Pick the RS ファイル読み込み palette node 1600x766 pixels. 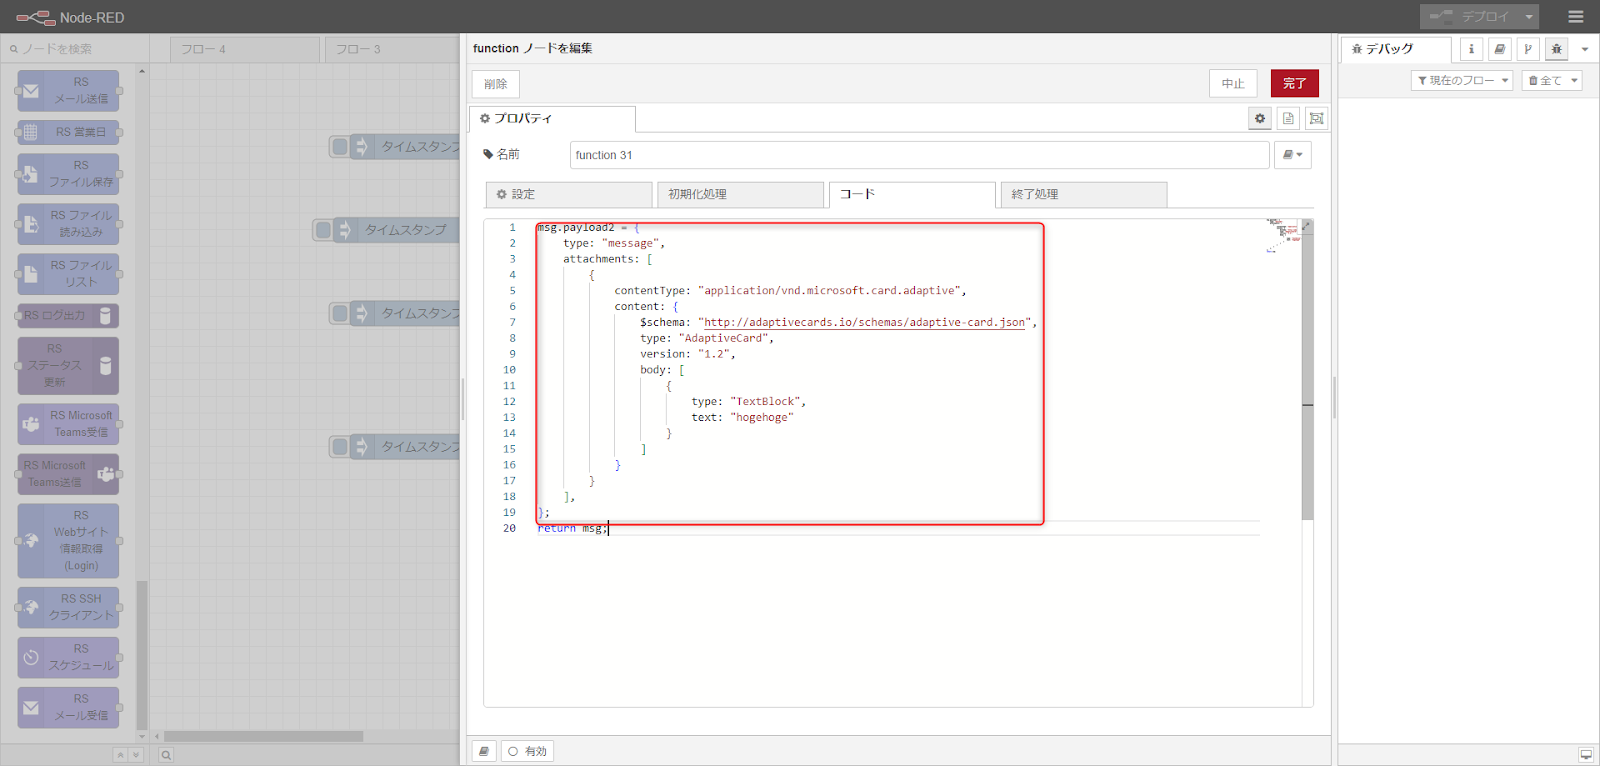68,224
